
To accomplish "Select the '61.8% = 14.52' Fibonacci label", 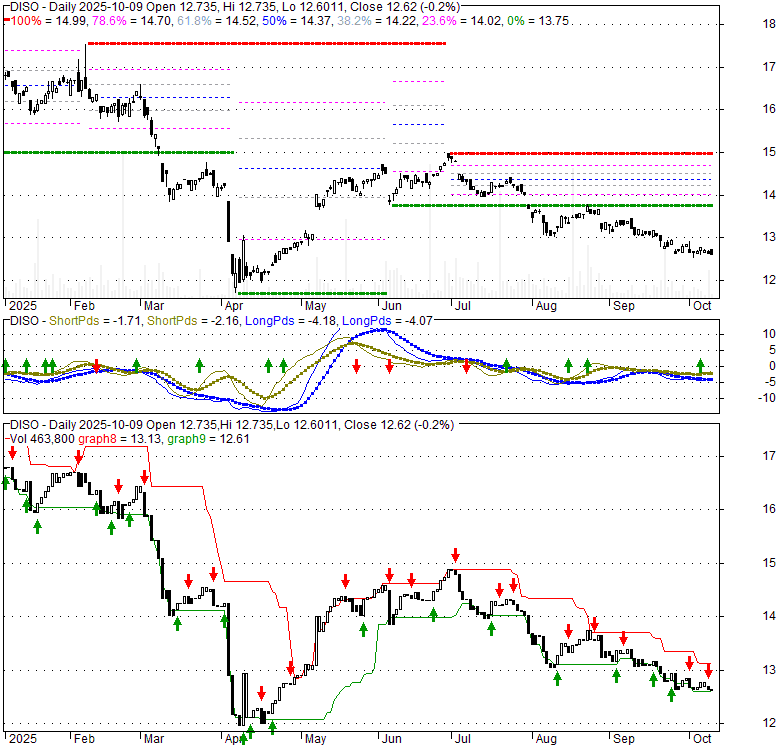I will point(215,21).
